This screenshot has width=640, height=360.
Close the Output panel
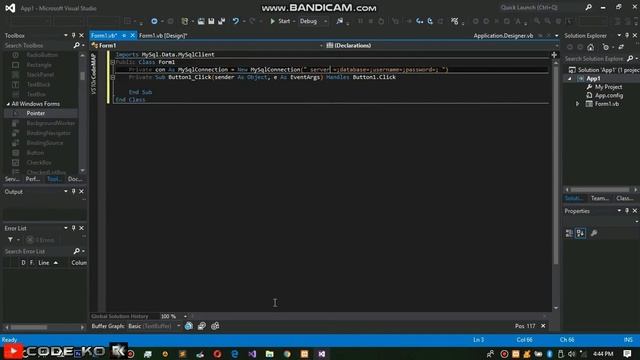[x=82, y=191]
